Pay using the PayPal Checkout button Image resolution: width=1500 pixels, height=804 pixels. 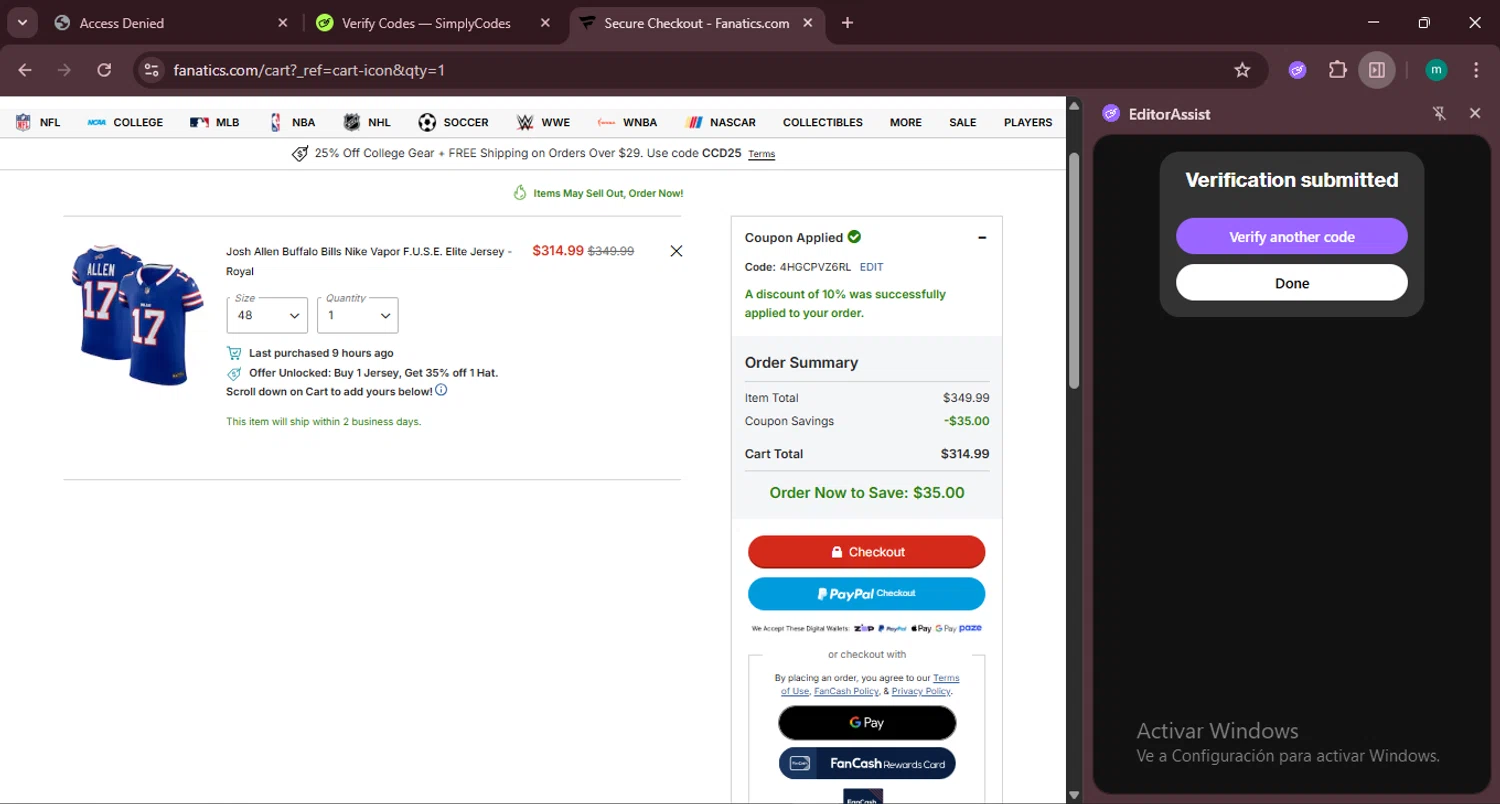[867, 593]
